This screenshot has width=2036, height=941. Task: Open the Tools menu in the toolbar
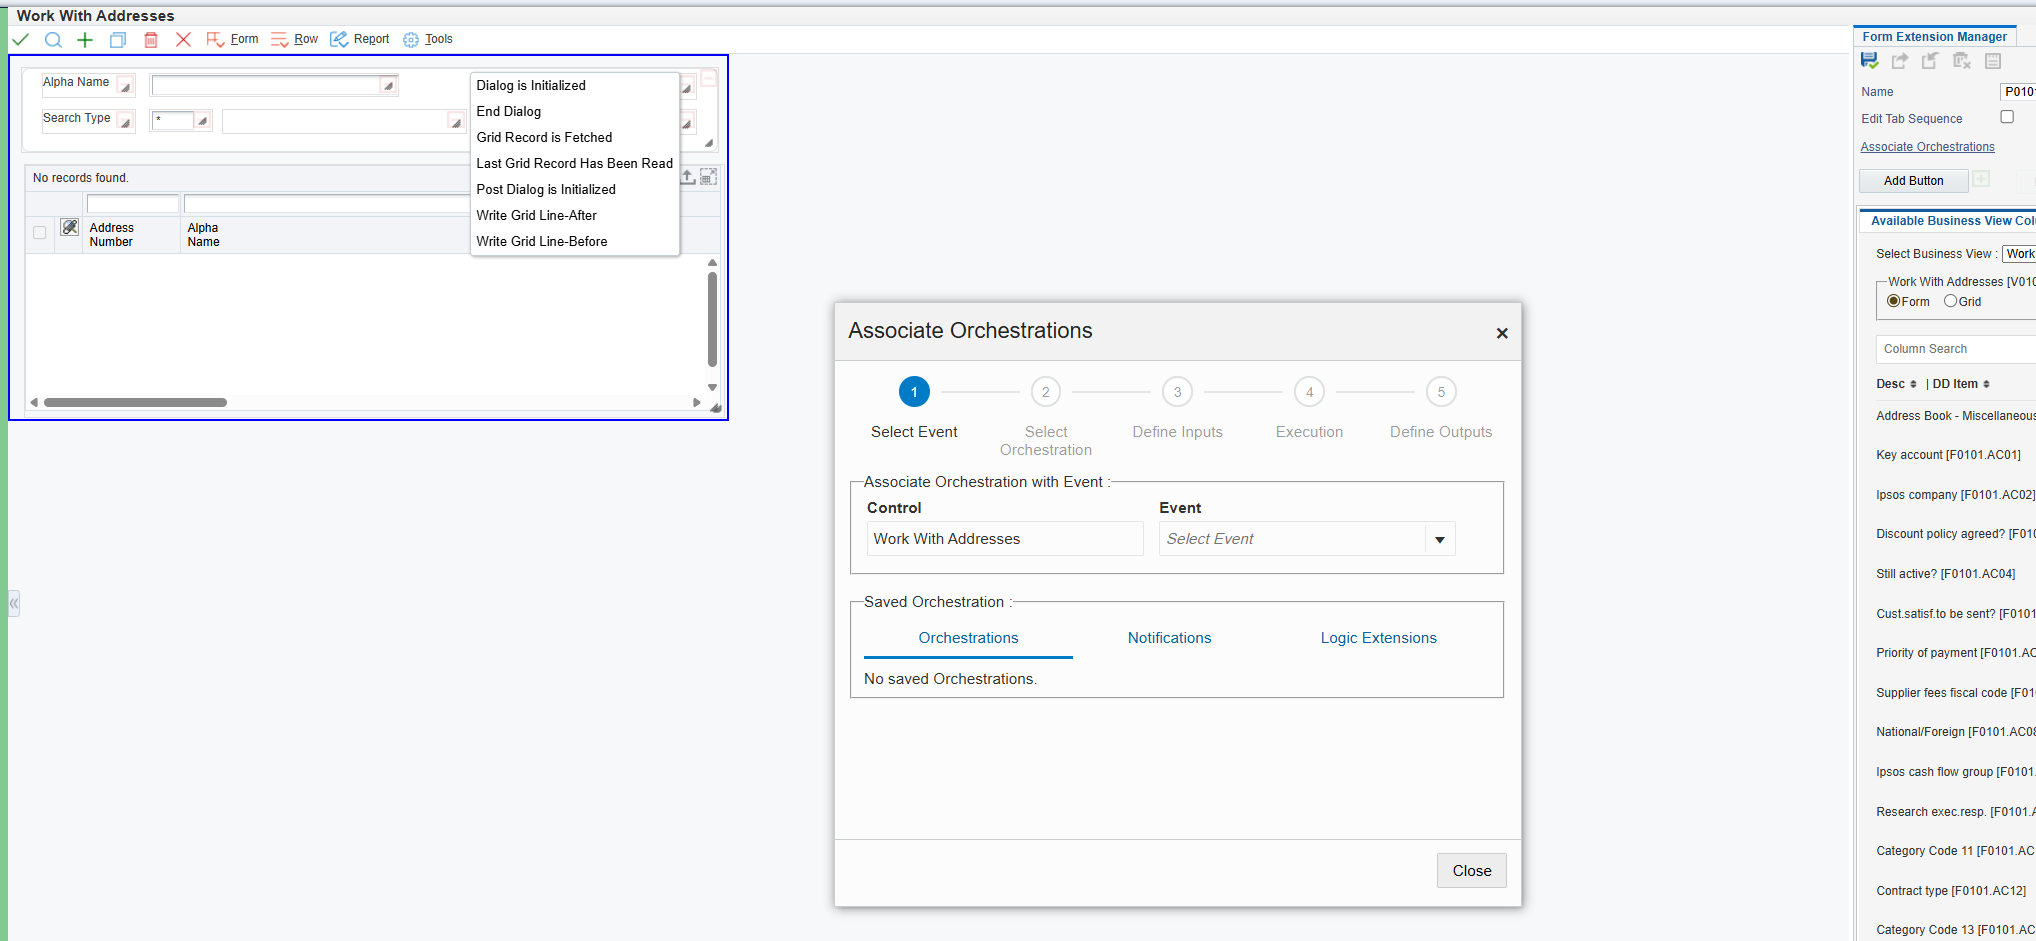click(x=428, y=39)
